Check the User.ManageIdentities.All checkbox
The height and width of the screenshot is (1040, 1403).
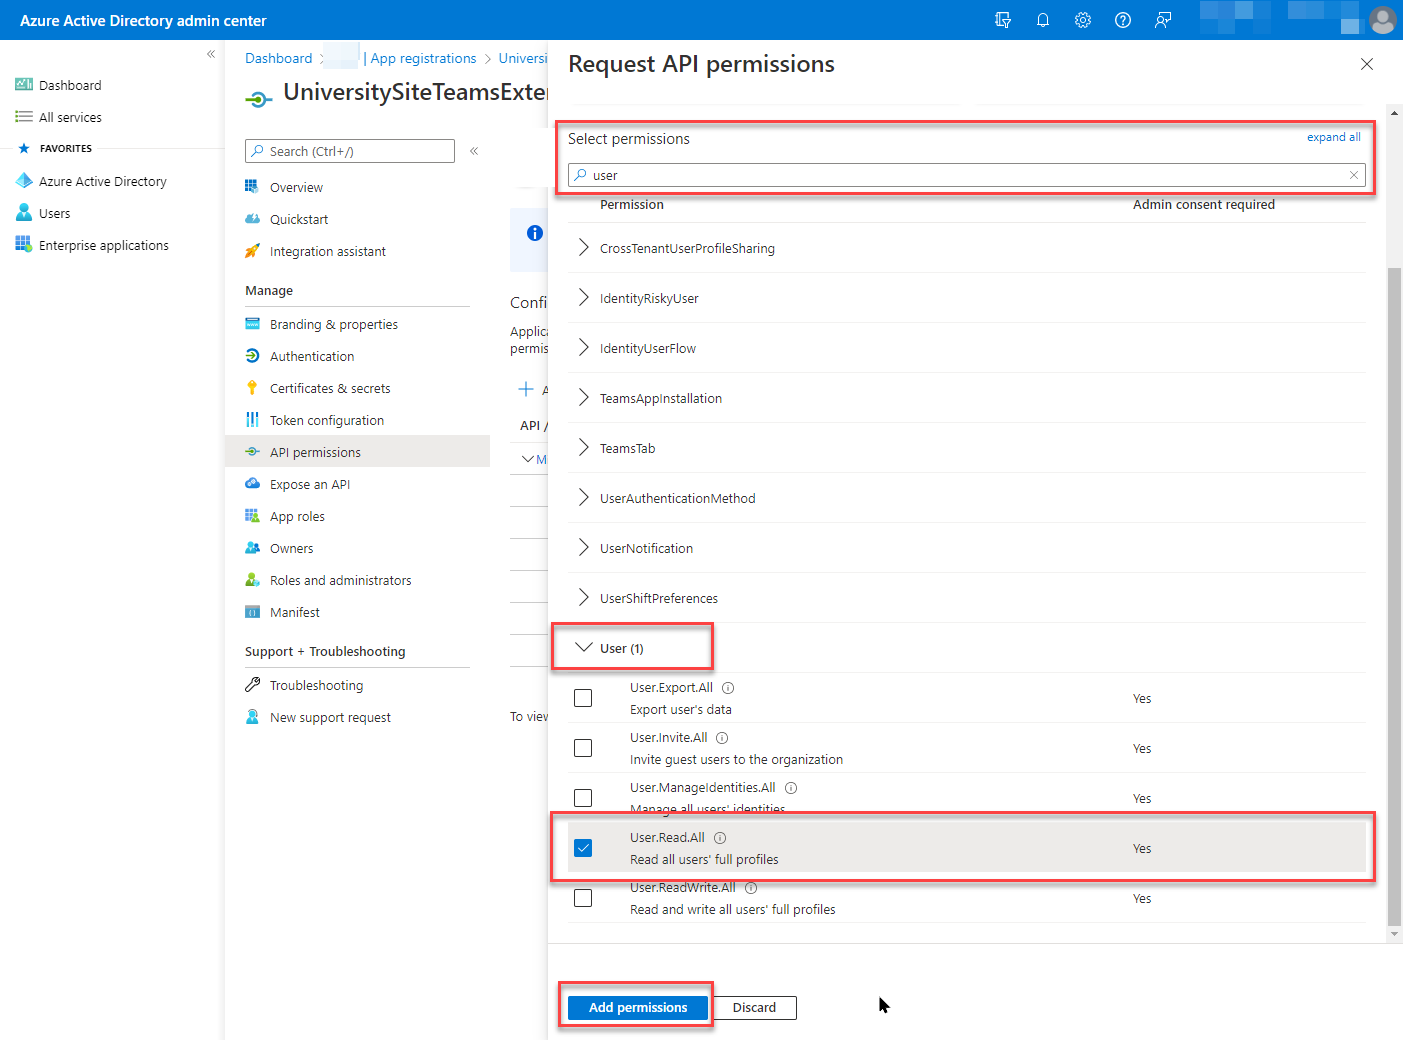(583, 798)
